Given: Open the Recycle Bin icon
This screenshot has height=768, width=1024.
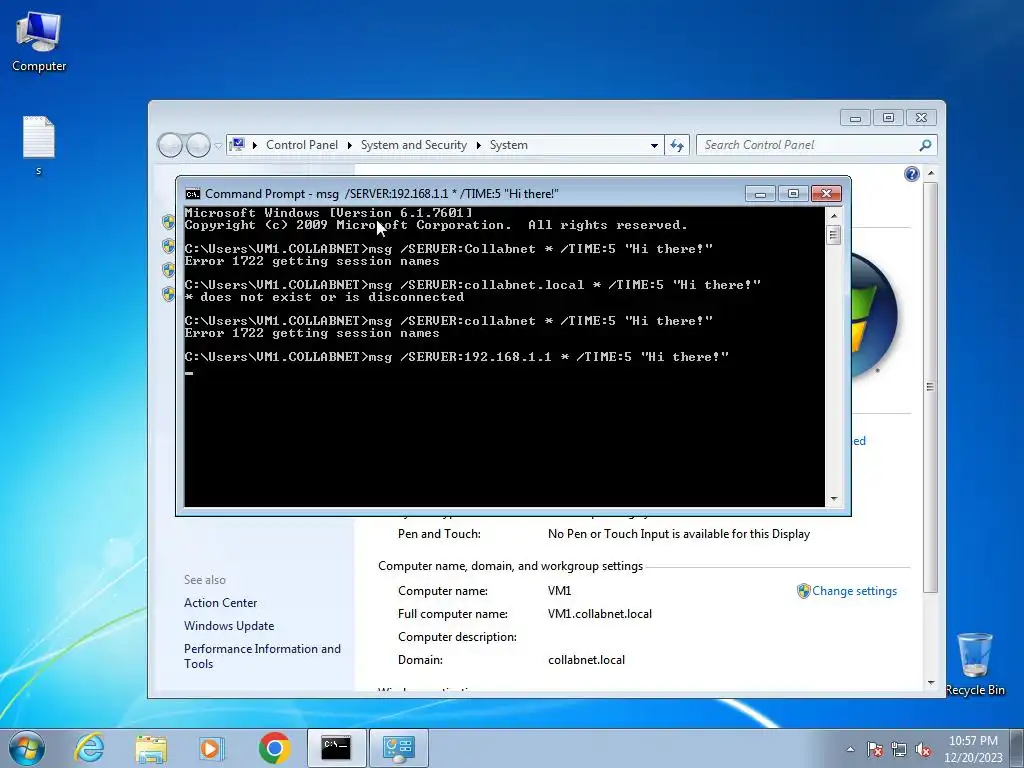Looking at the screenshot, I should click(974, 664).
